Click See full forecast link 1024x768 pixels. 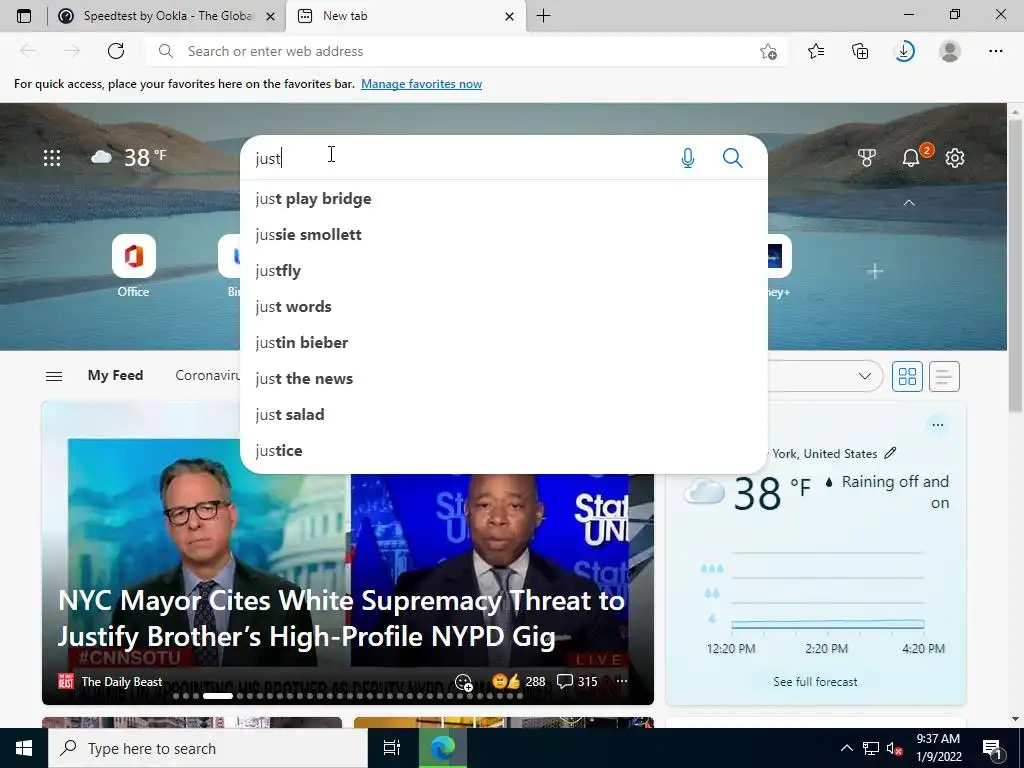click(815, 682)
